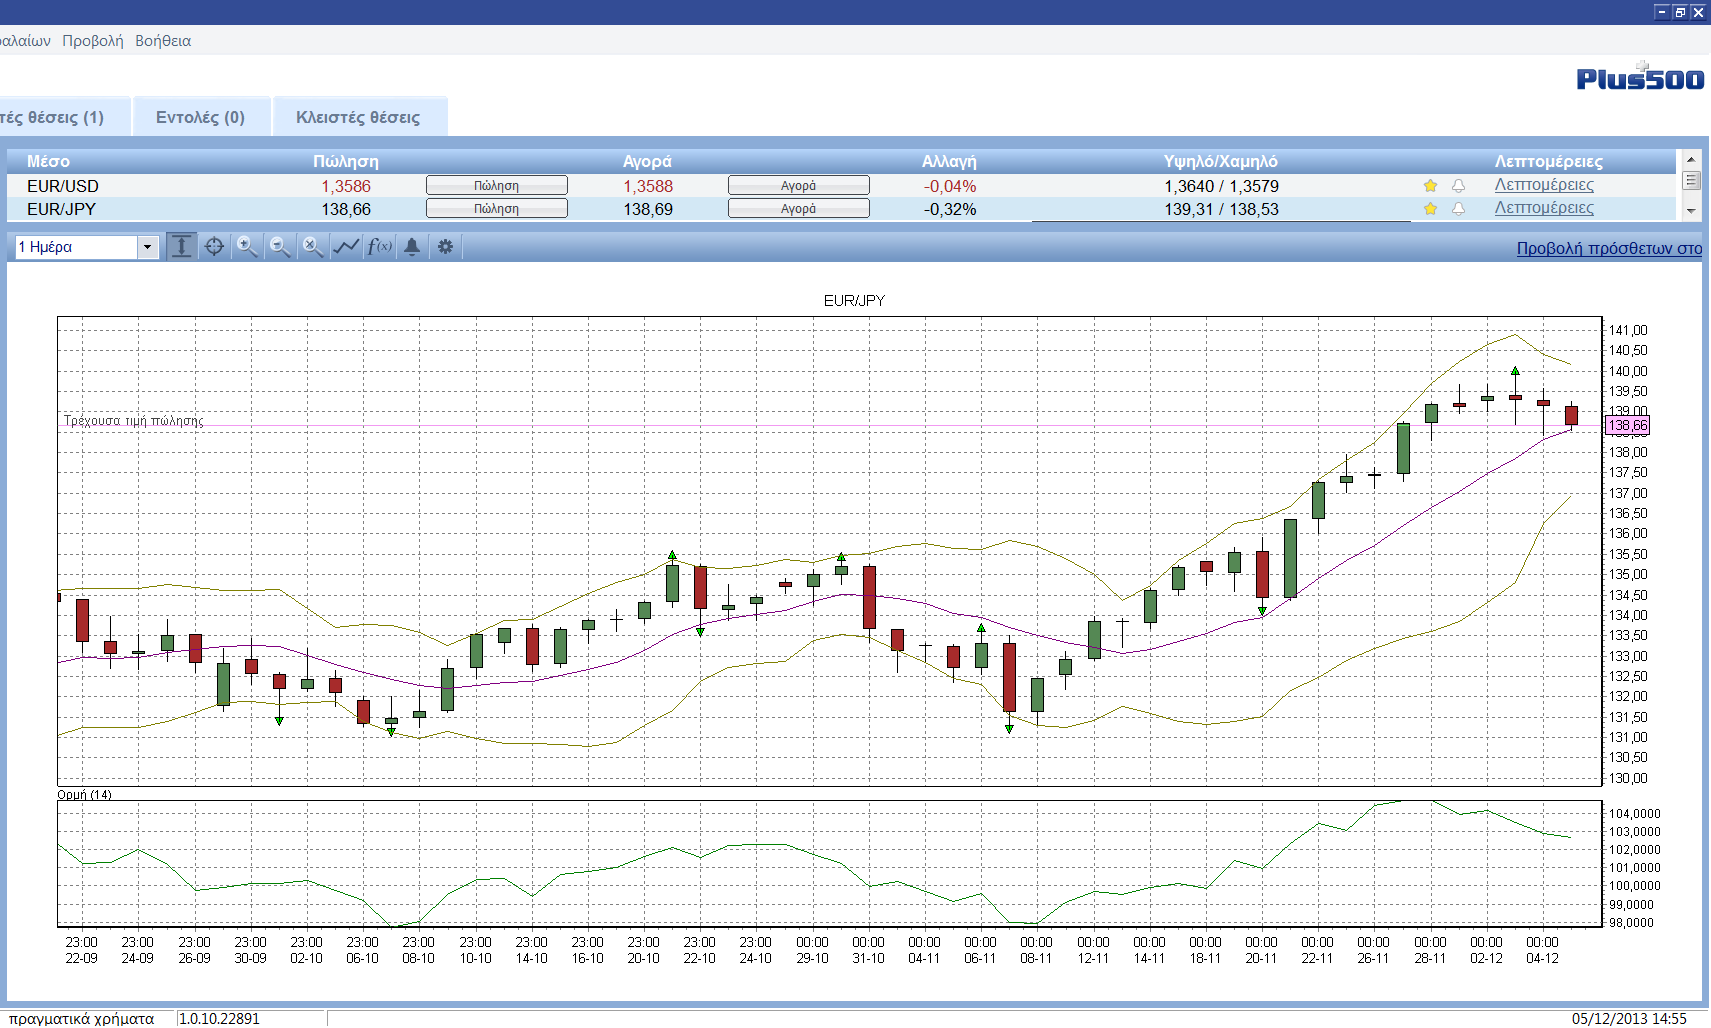Zoom out of the chart
The width and height of the screenshot is (1711, 1028).
tap(280, 246)
